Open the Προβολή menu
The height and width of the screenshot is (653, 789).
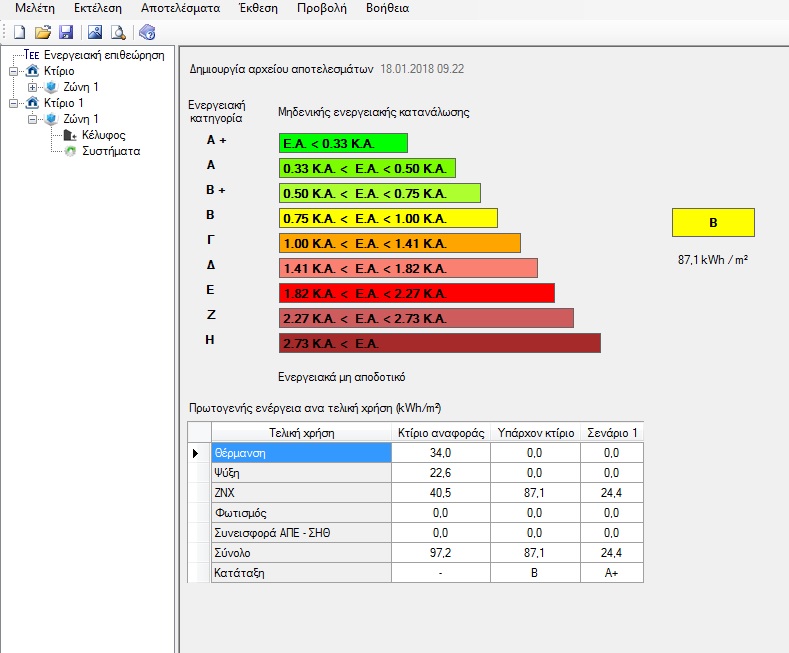tap(322, 8)
